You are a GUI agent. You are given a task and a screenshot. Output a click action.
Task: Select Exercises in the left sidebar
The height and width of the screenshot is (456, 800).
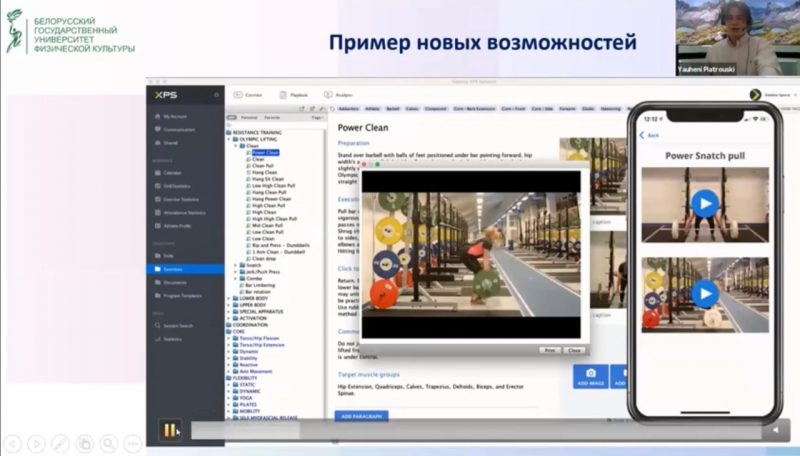[174, 269]
